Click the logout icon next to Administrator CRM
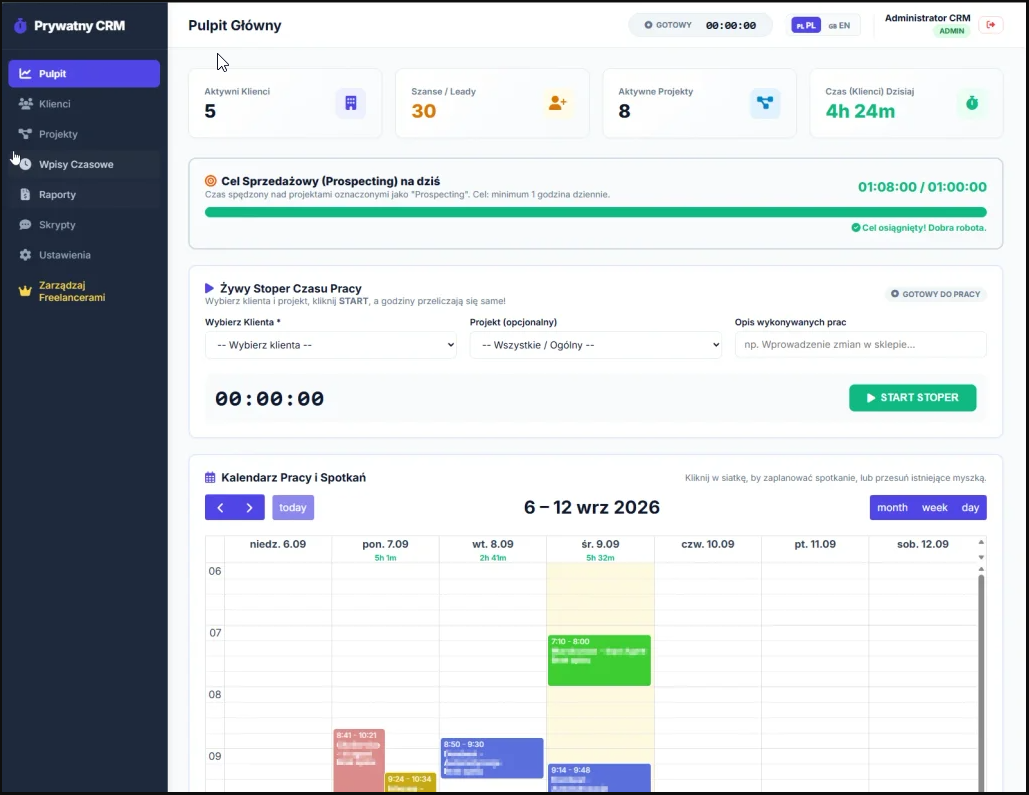Screen dimensions: 1029x795 (991, 25)
